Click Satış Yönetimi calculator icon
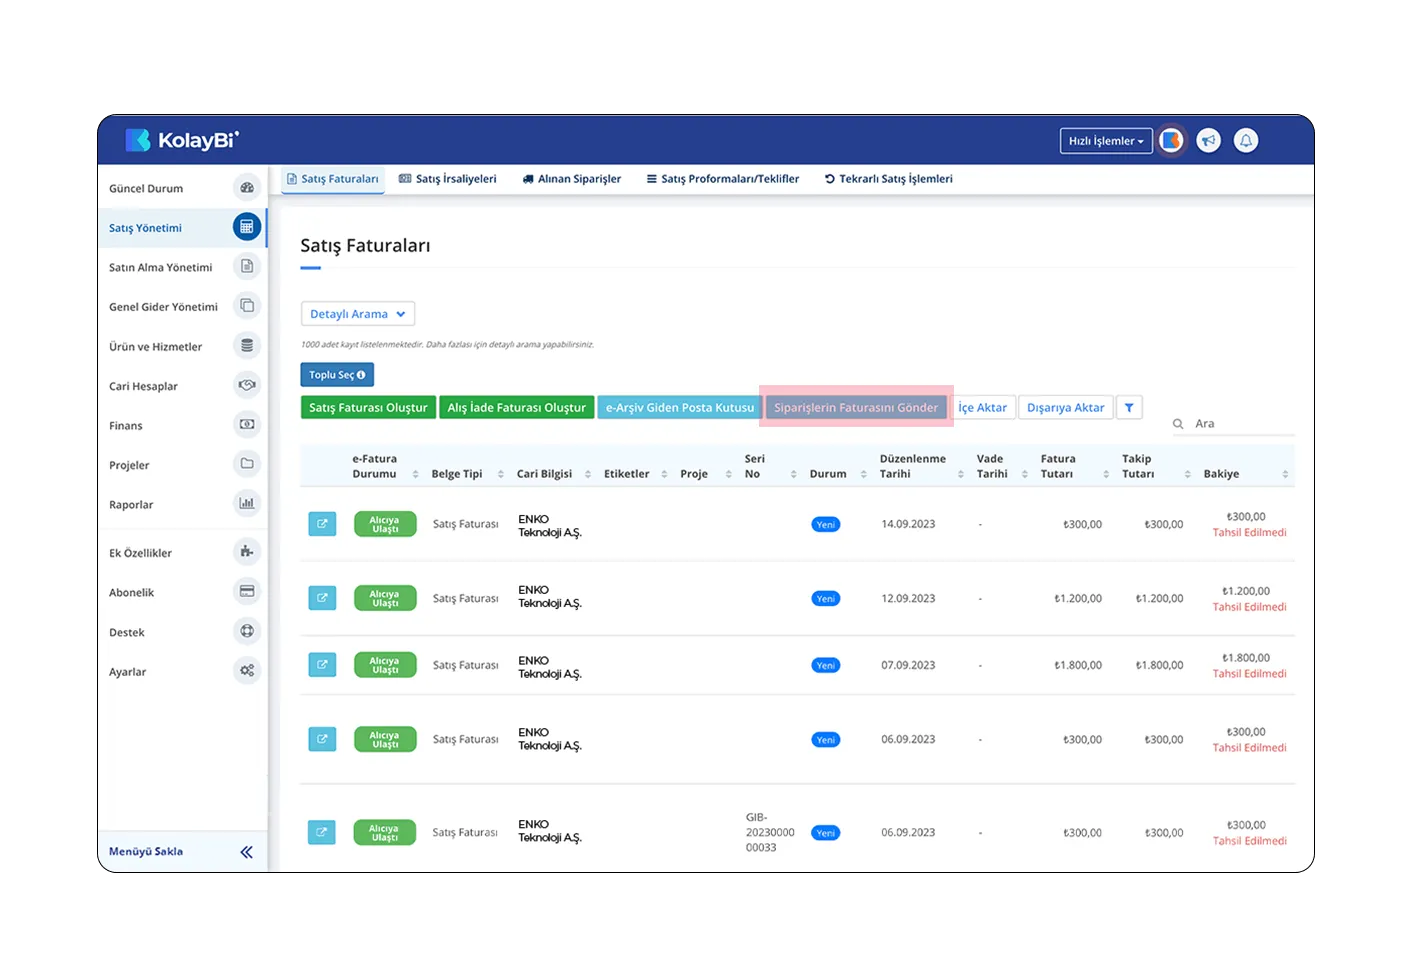1412x960 pixels. [x=247, y=227]
